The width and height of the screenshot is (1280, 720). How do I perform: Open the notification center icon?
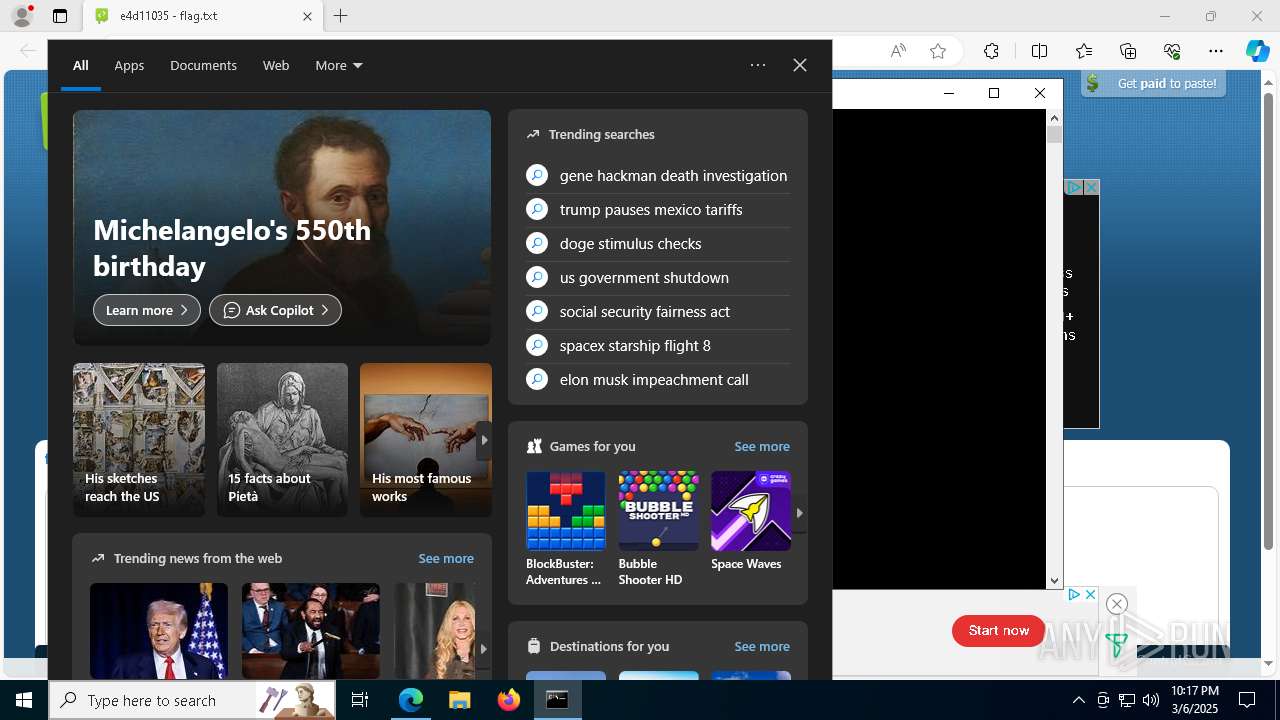[1247, 700]
